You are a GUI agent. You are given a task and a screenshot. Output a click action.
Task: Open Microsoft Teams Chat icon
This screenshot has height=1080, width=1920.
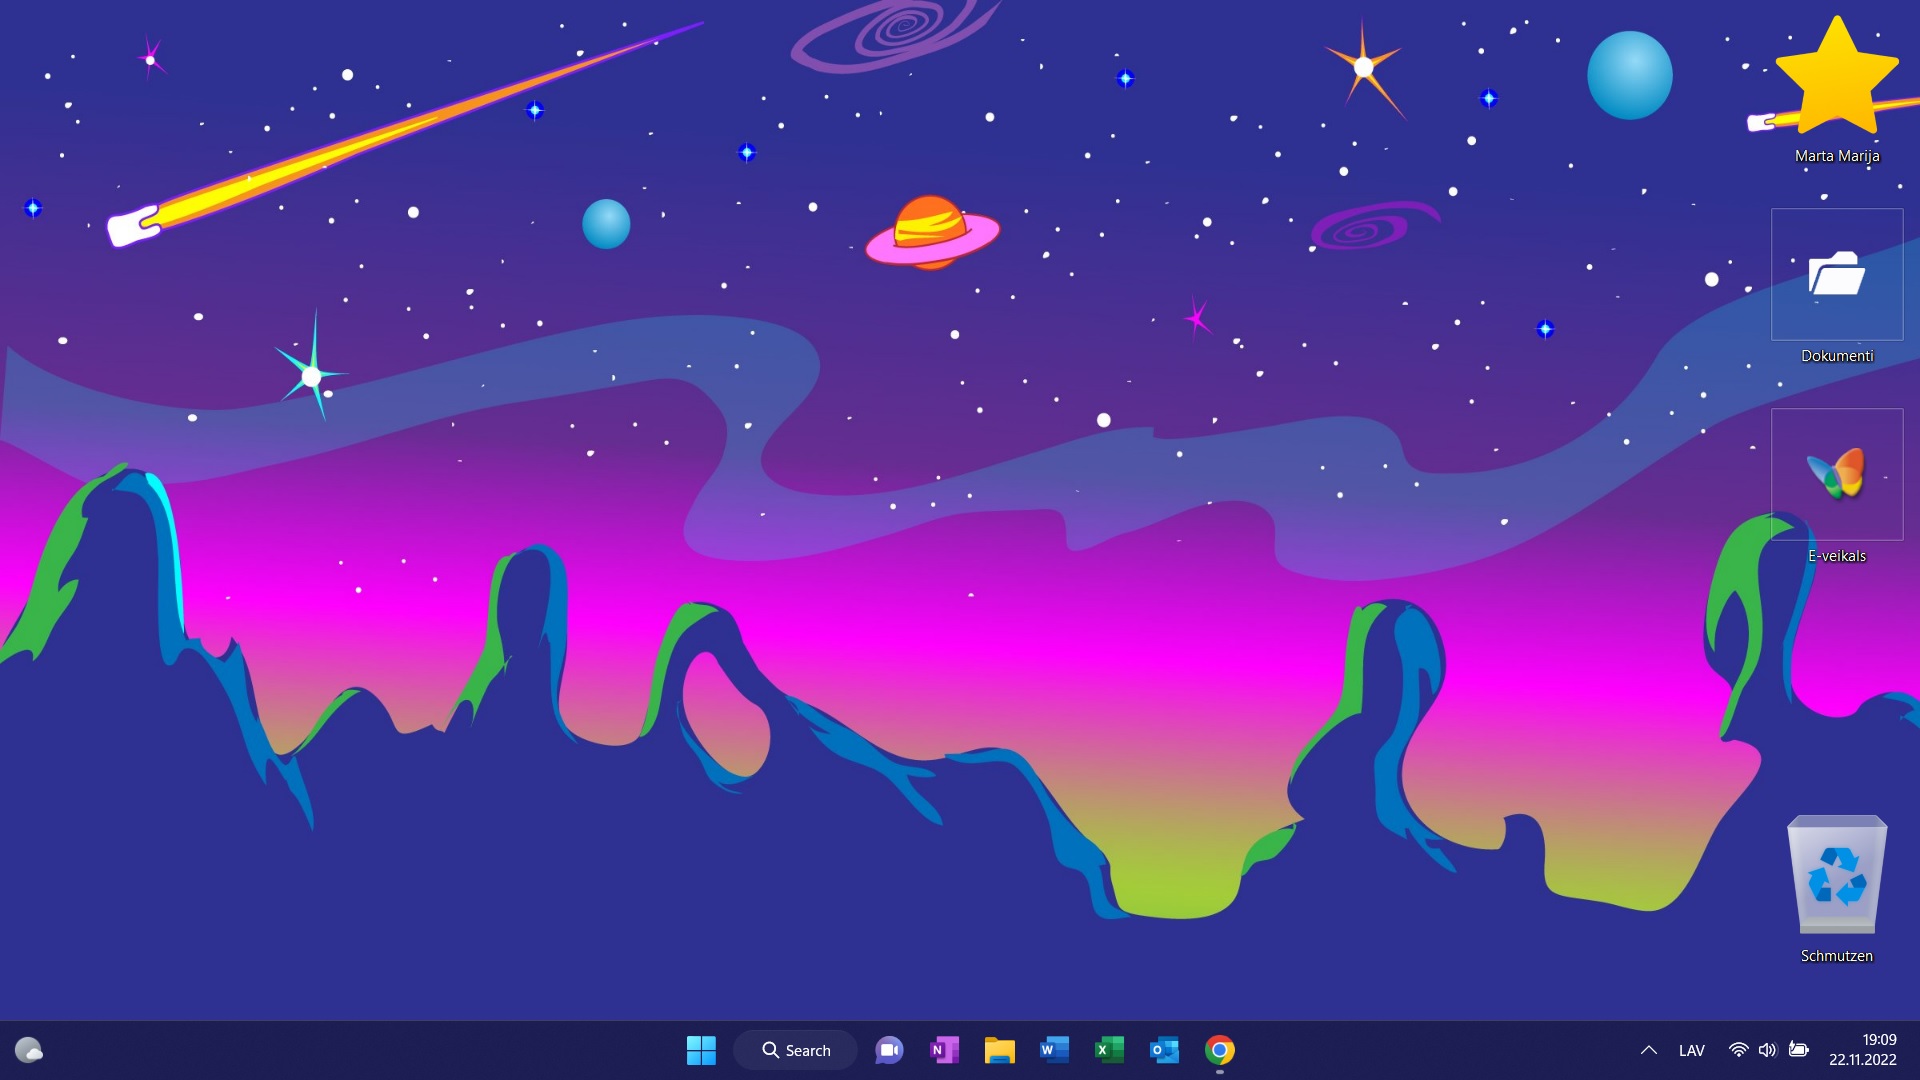coord(889,1050)
